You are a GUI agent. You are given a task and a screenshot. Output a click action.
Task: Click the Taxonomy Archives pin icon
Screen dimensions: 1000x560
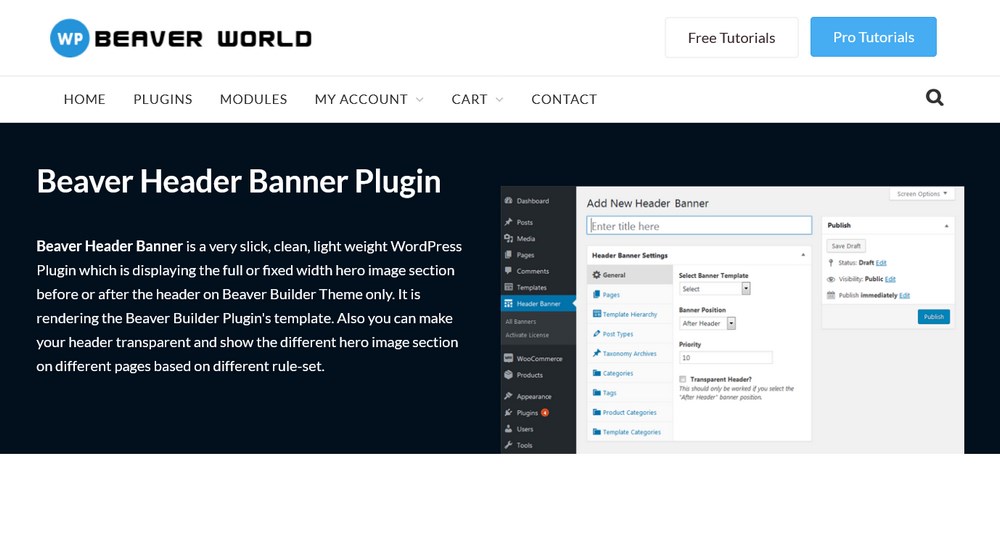(x=596, y=353)
